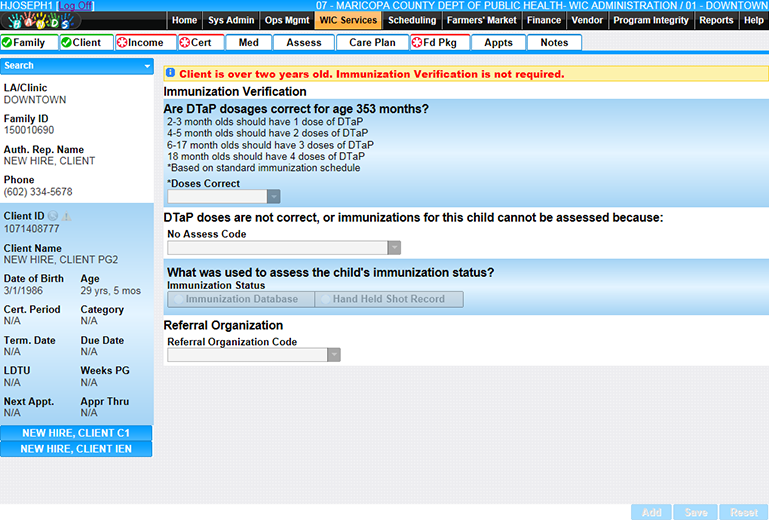Select the NEW HIRE, CLIENT C1 button
Image resolution: width=769 pixels, height=520 pixels.
(76, 433)
